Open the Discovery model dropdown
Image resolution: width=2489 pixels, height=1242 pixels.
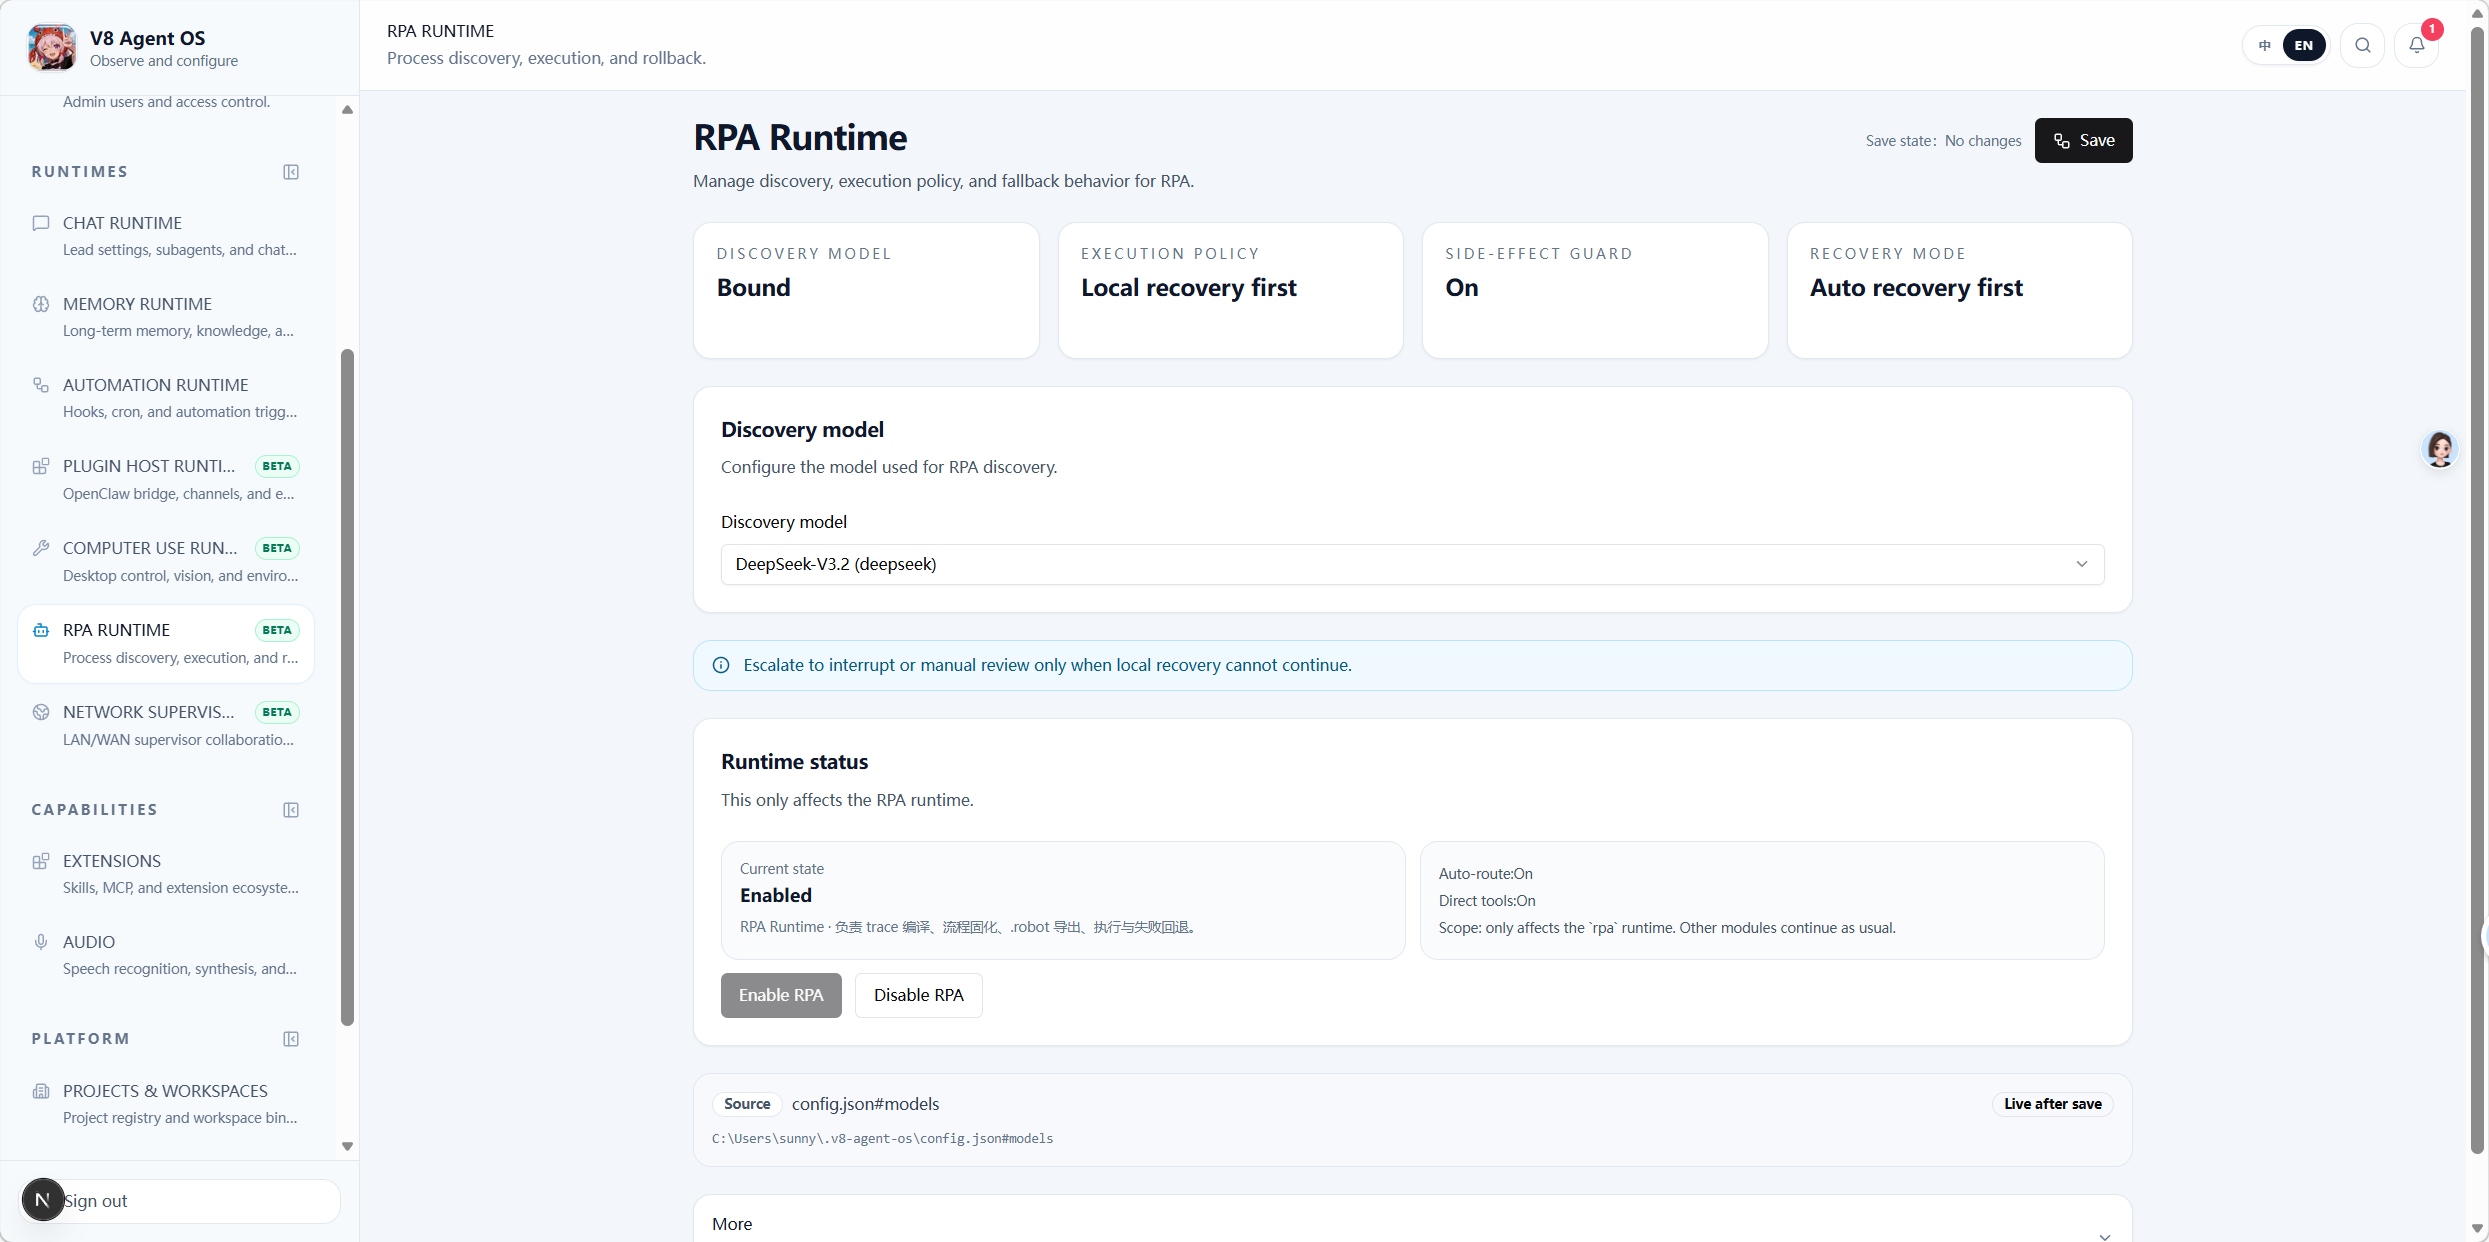point(1411,564)
